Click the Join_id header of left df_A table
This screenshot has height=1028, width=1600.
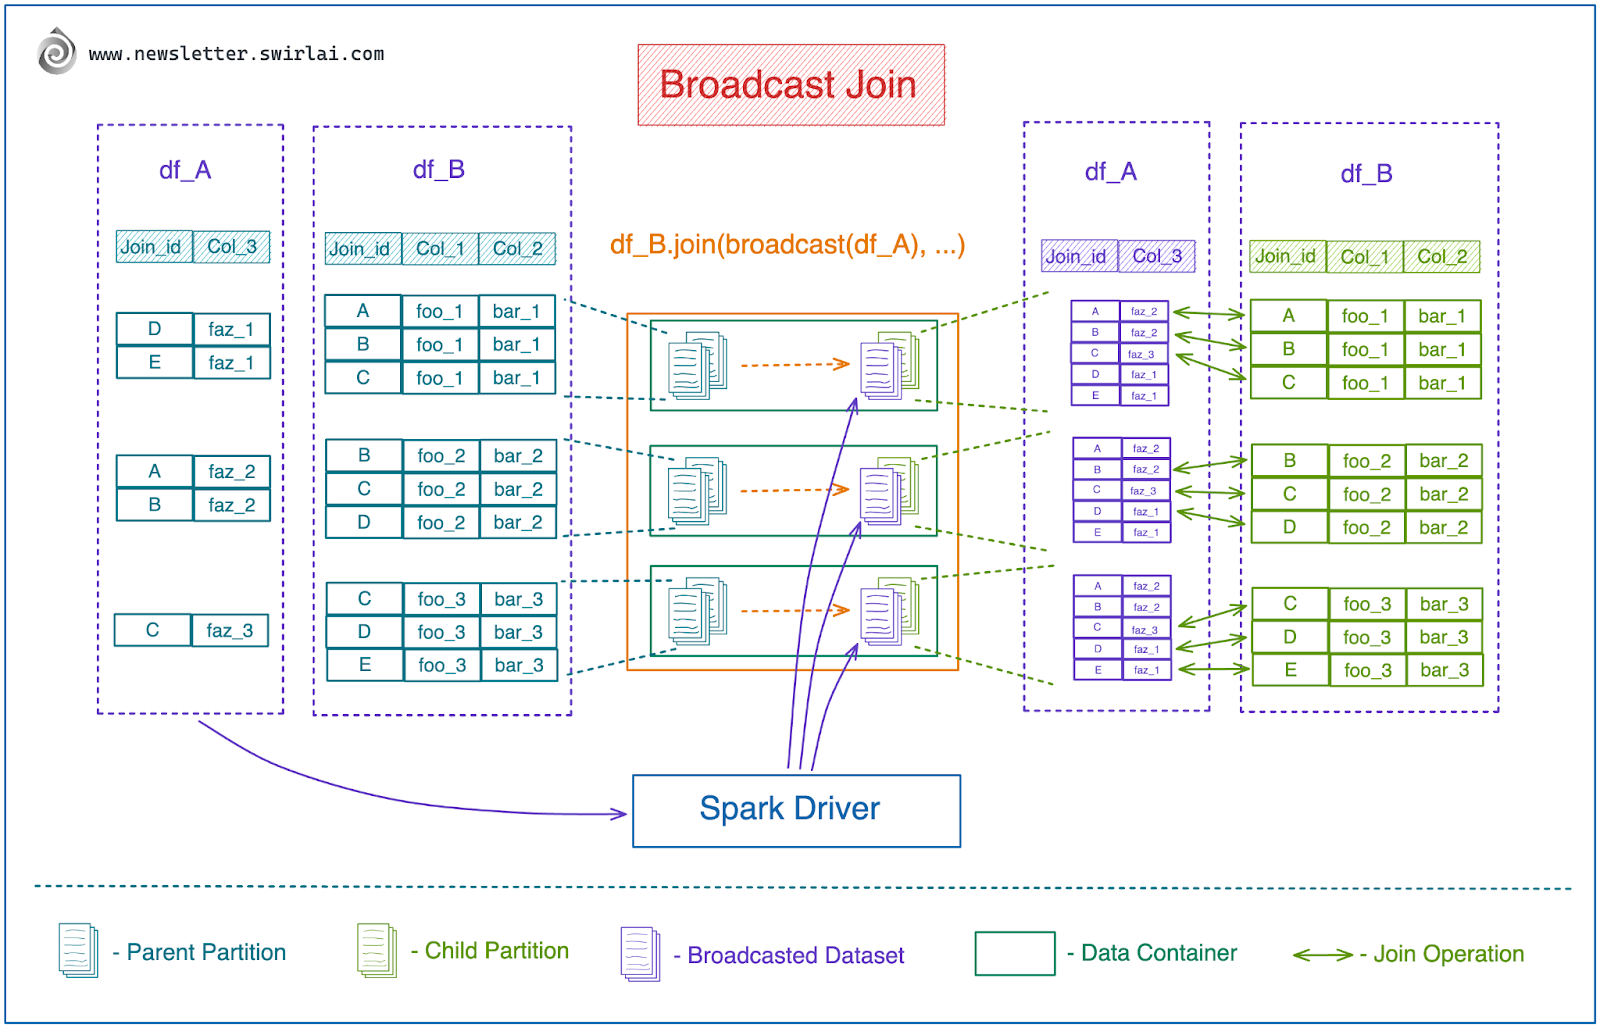click(x=152, y=246)
